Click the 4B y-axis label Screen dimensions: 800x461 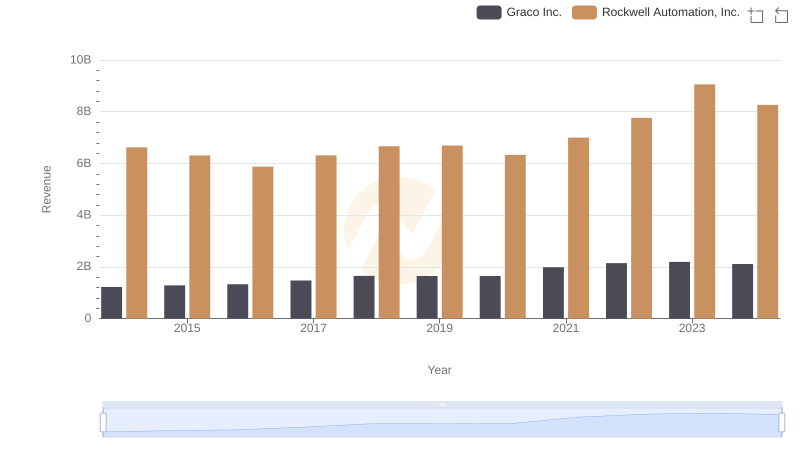(84, 215)
